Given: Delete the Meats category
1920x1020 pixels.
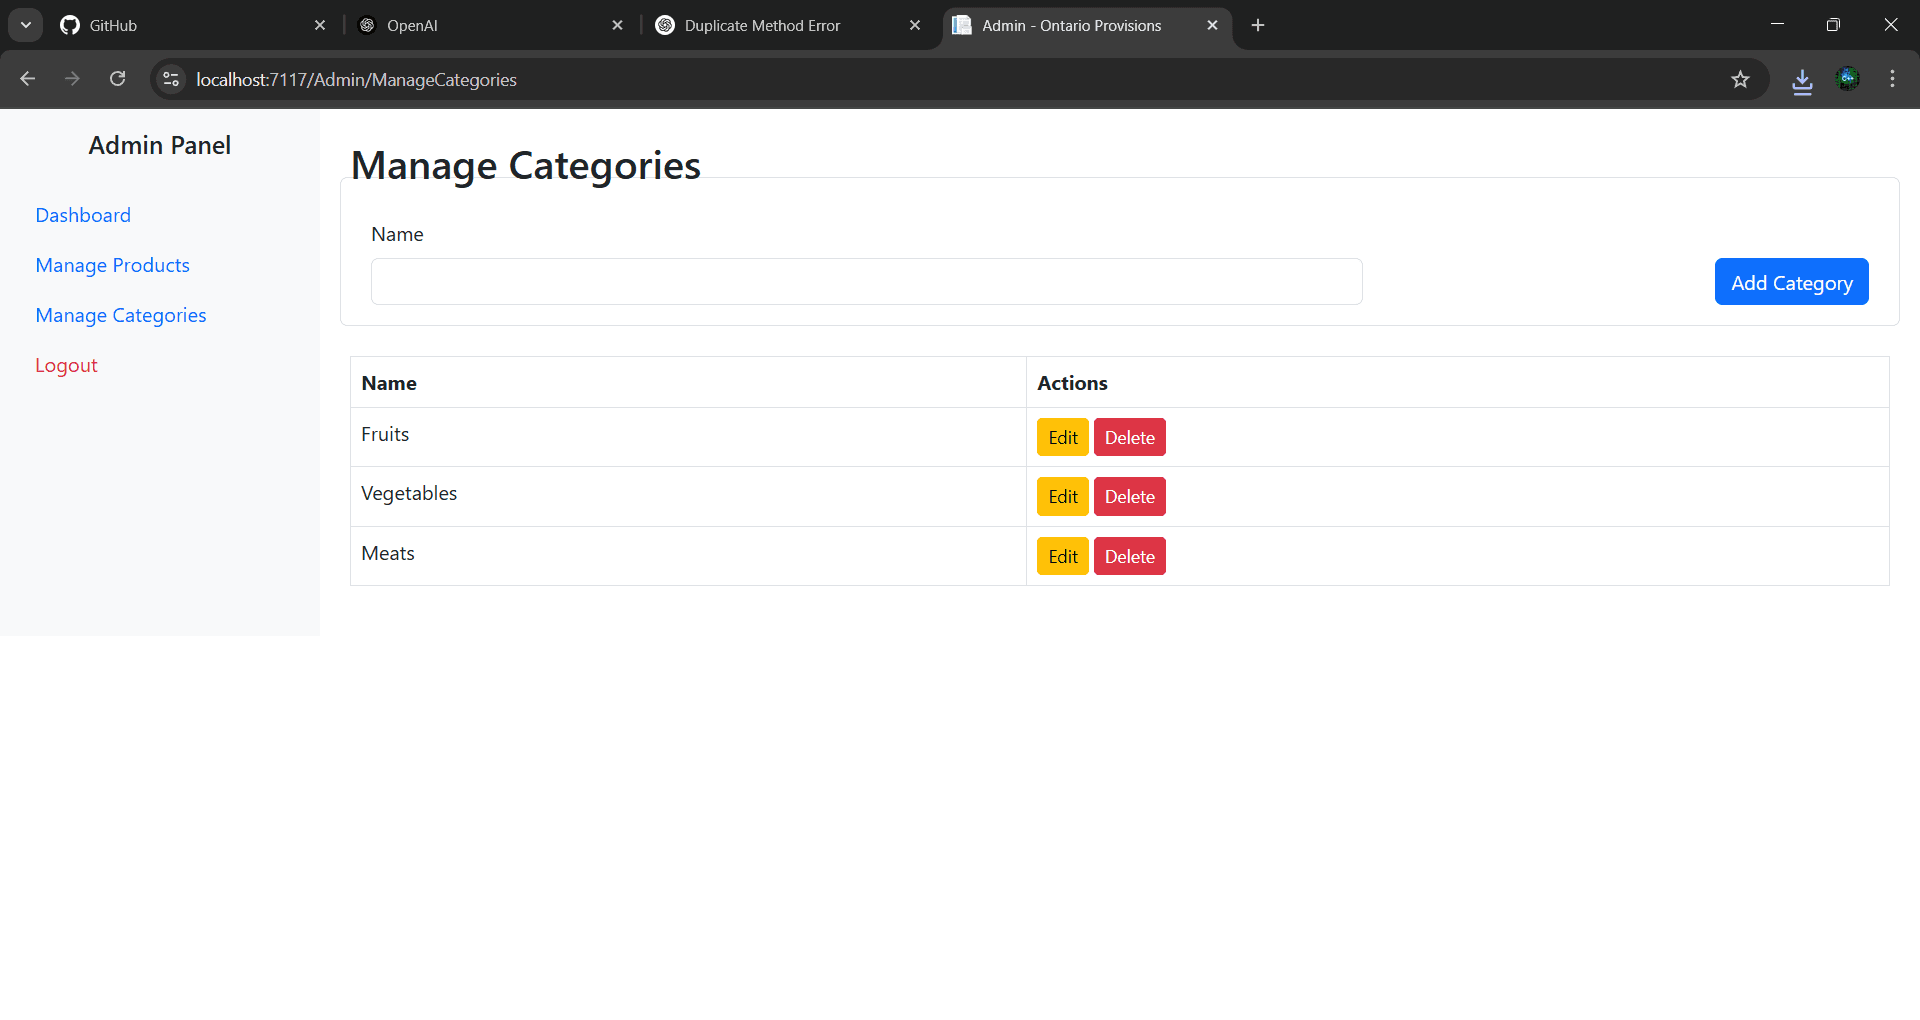Looking at the screenshot, I should click(x=1129, y=557).
